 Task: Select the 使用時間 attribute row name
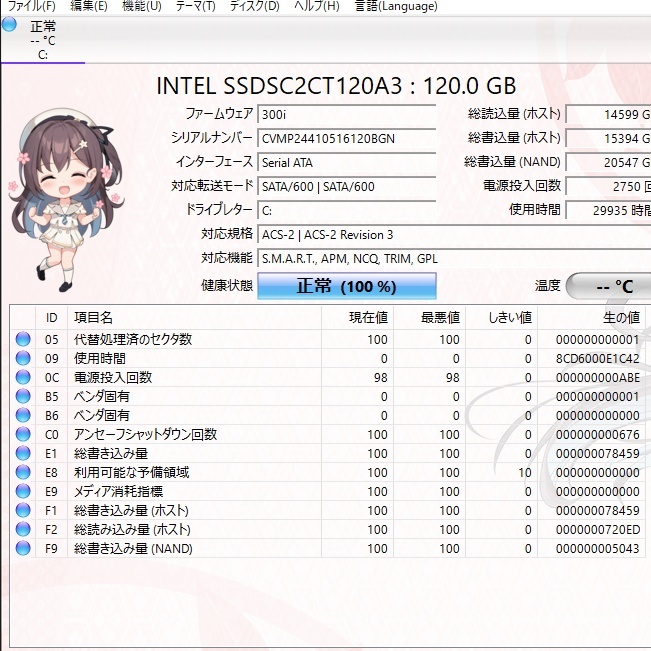coord(100,358)
